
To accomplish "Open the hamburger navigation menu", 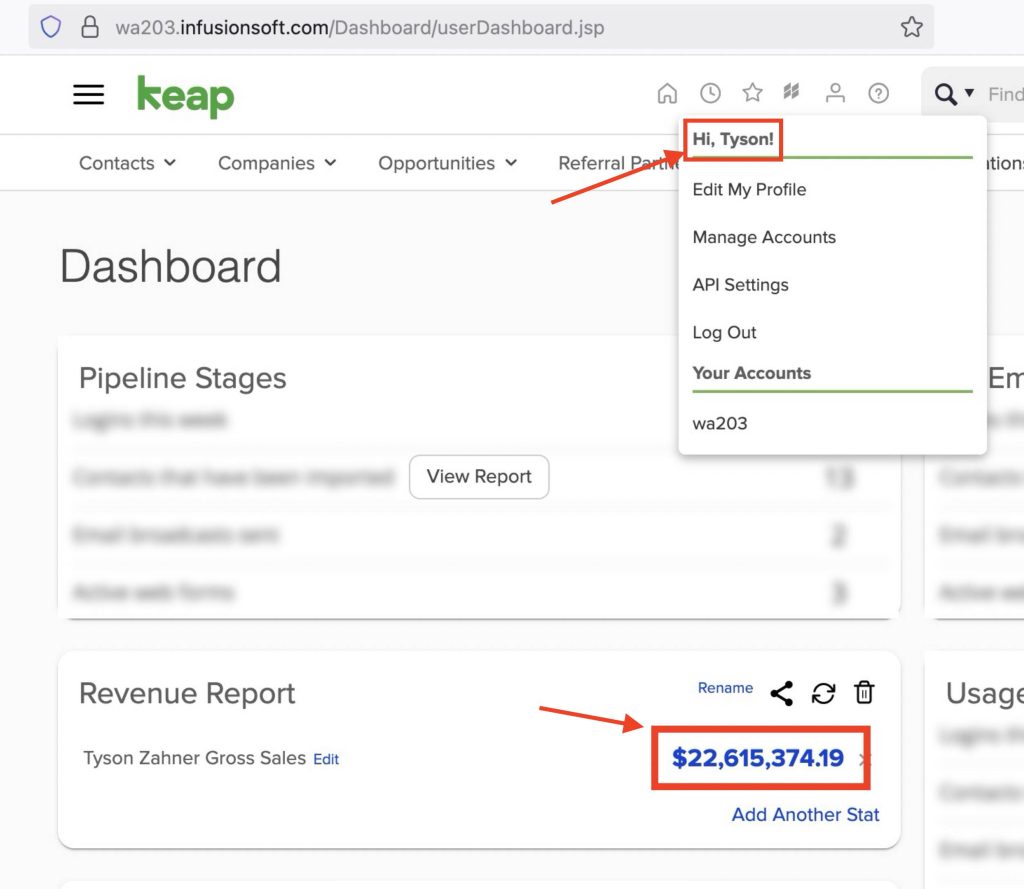I will coord(89,95).
